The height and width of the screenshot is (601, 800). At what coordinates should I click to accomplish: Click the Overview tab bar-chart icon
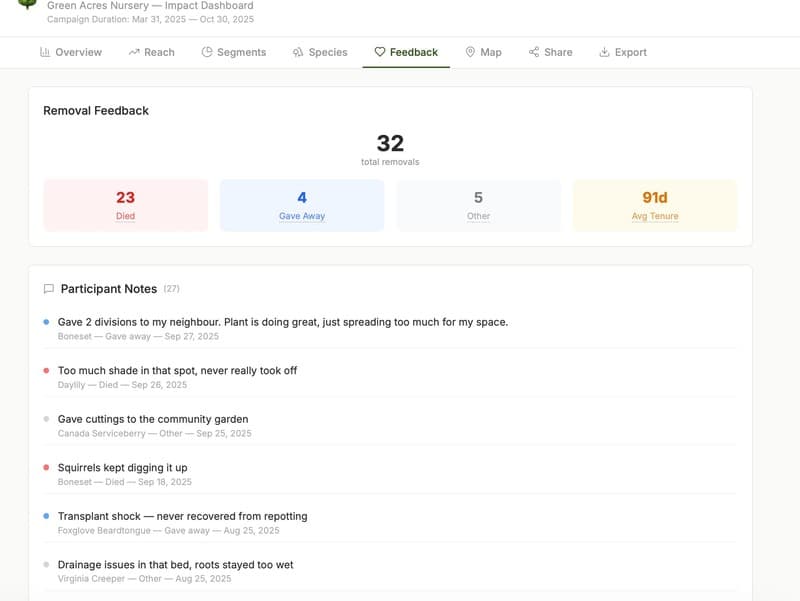[x=45, y=52]
